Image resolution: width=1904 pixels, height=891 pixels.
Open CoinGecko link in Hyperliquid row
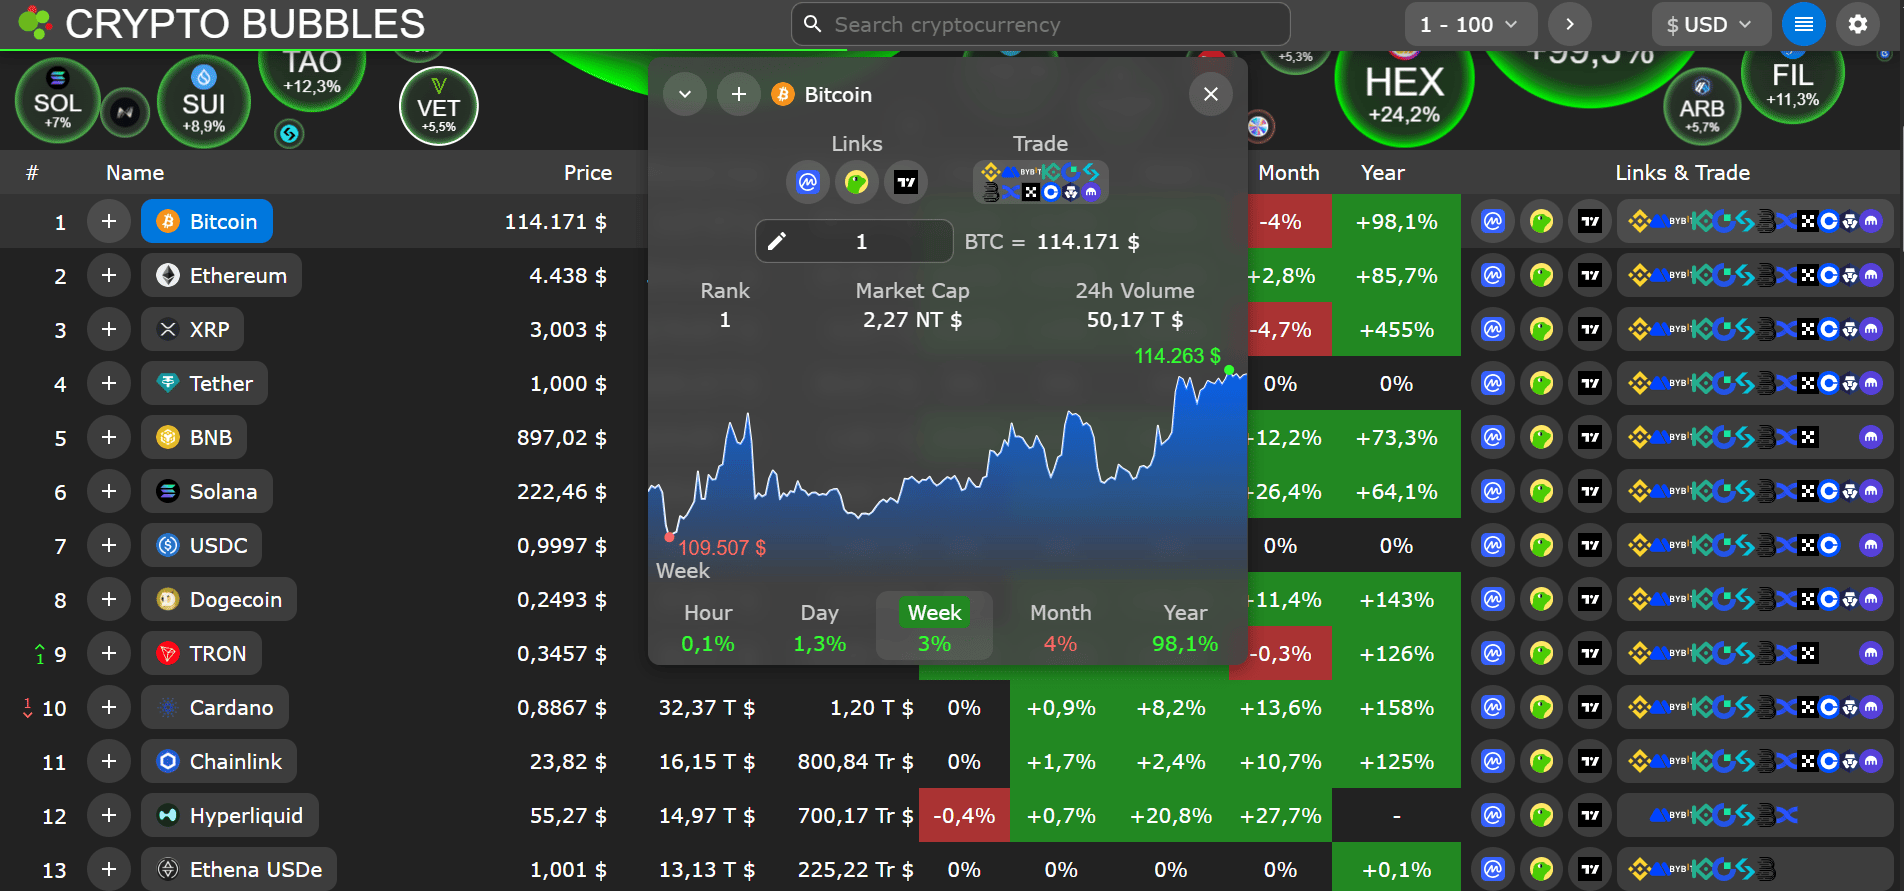click(x=1542, y=816)
